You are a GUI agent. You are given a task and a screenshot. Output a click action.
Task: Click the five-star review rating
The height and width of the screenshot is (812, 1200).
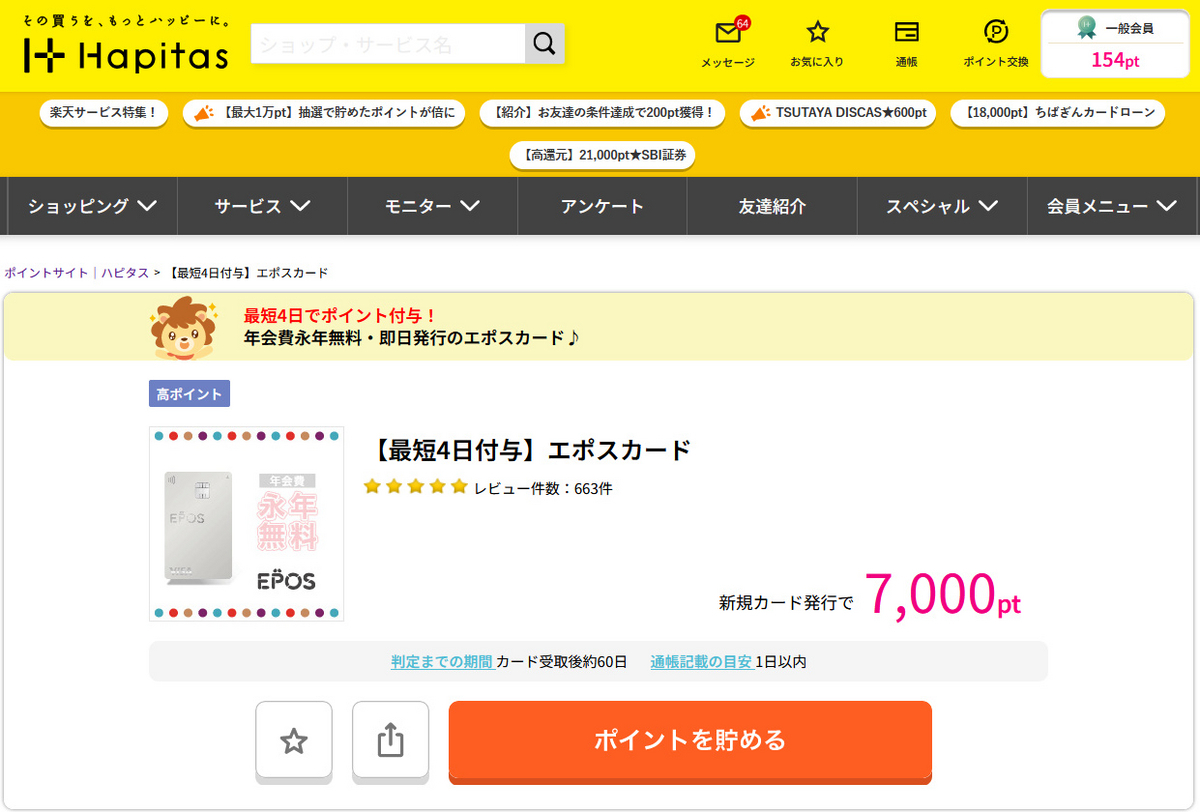click(x=415, y=487)
